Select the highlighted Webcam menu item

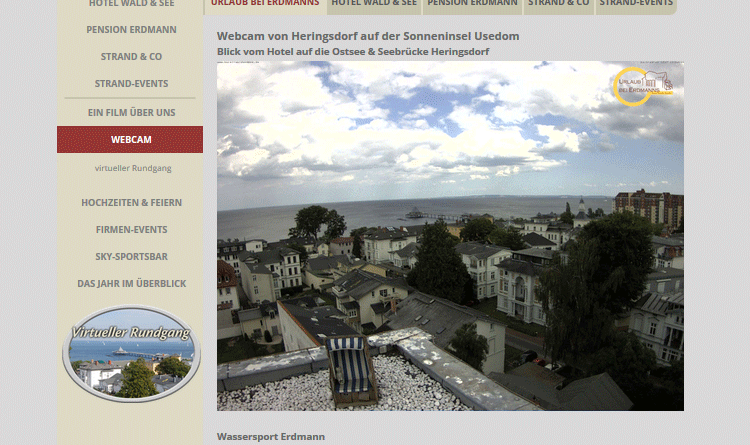point(130,139)
